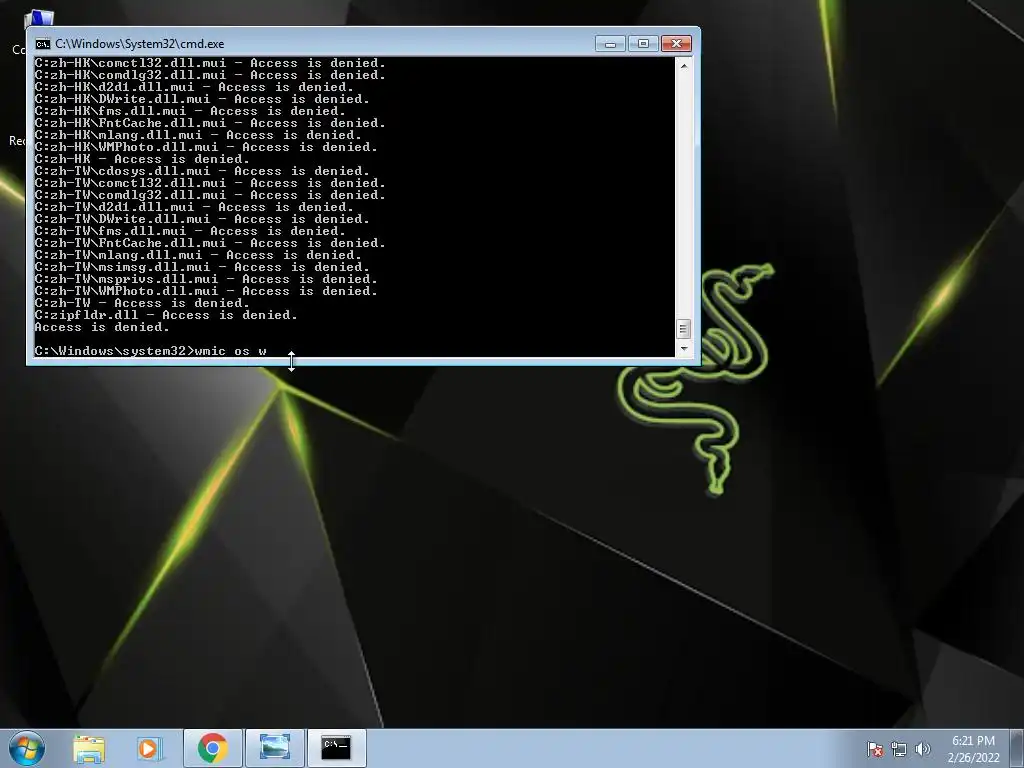The width and height of the screenshot is (1024, 768).
Task: Click the line 'C:zh-TW\mlang.dll.mui'
Action: tap(198, 255)
